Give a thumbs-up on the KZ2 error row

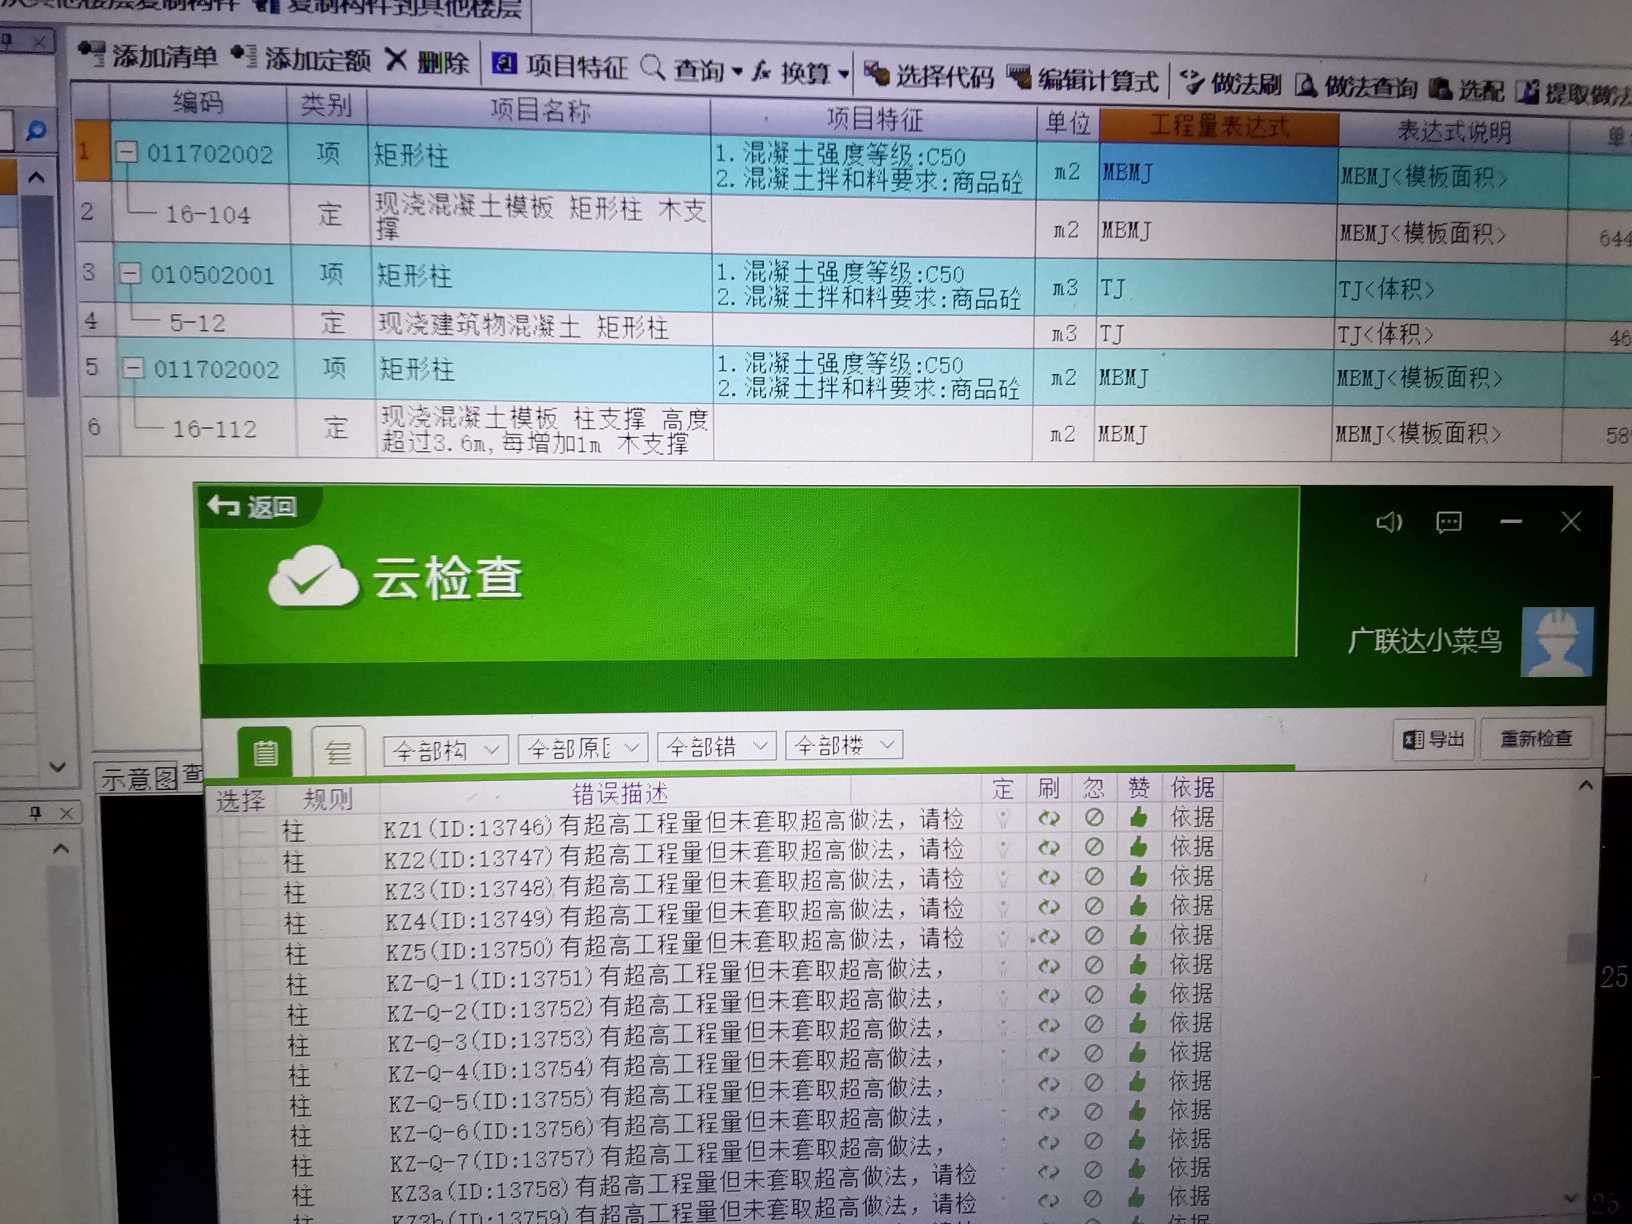[x=1139, y=847]
